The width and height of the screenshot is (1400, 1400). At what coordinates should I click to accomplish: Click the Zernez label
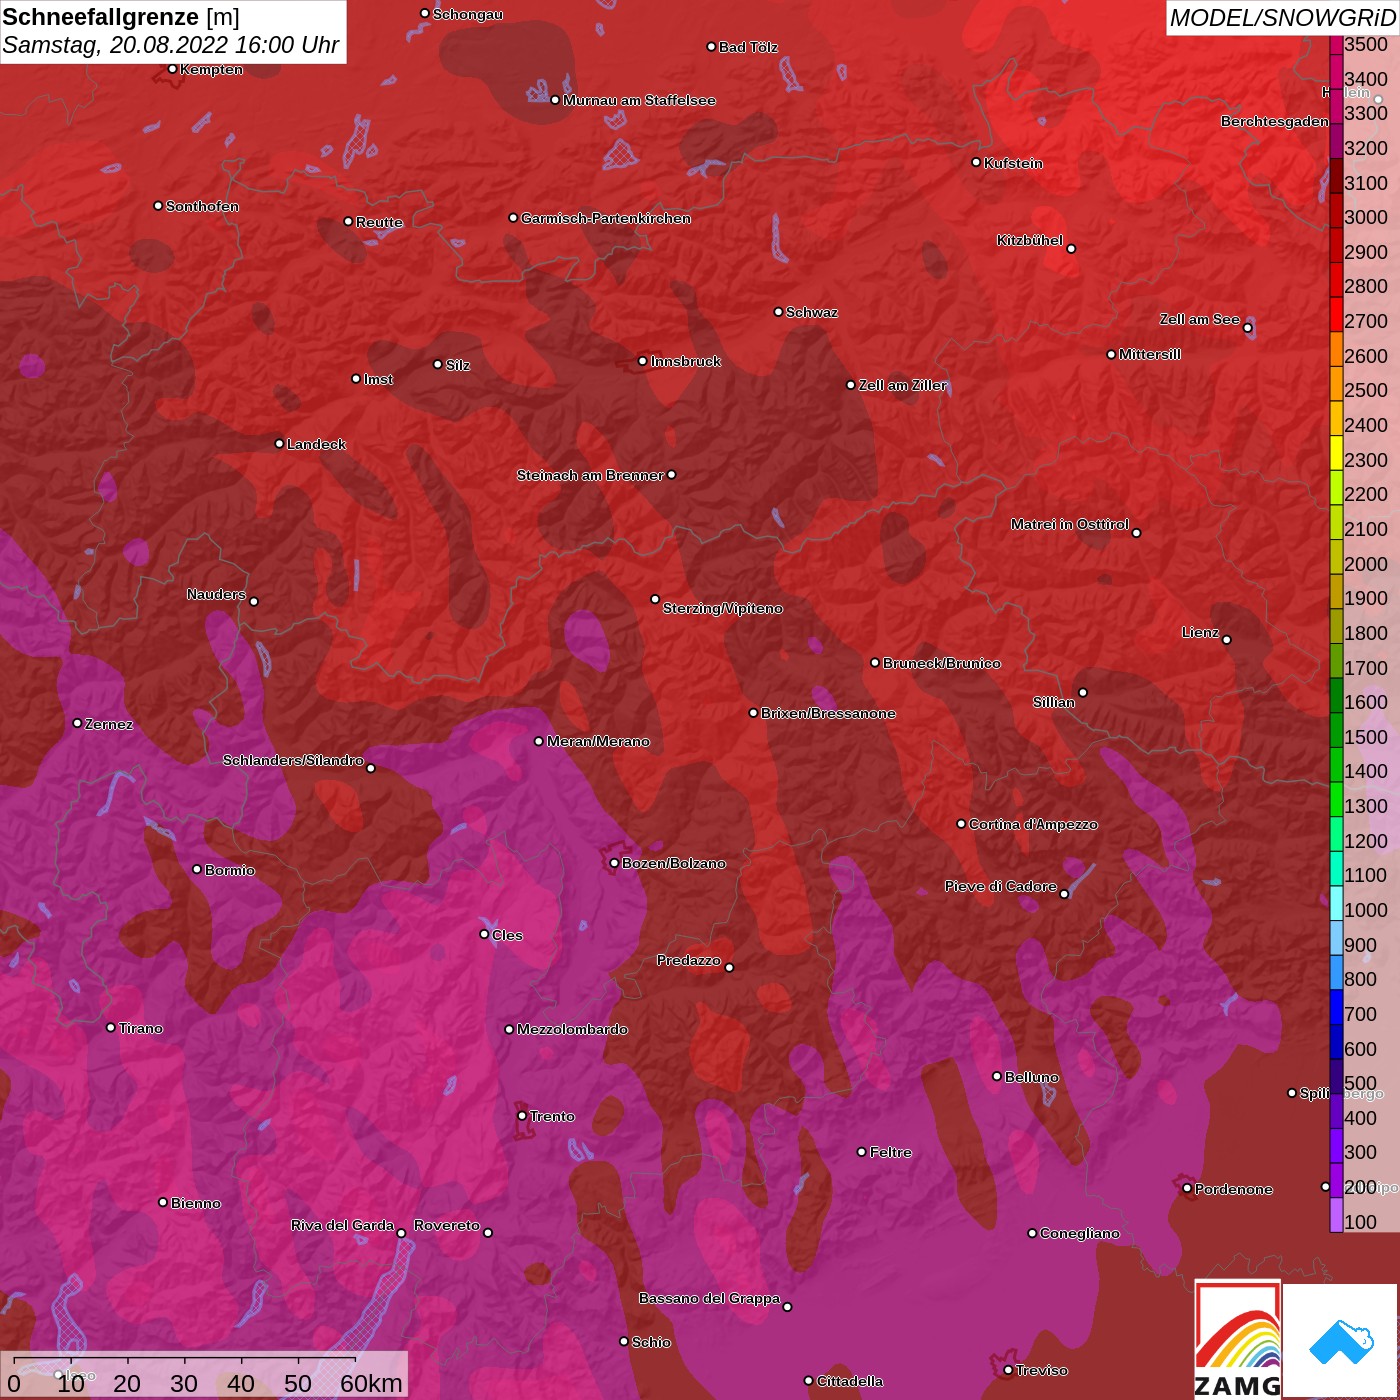pyautogui.click(x=109, y=724)
